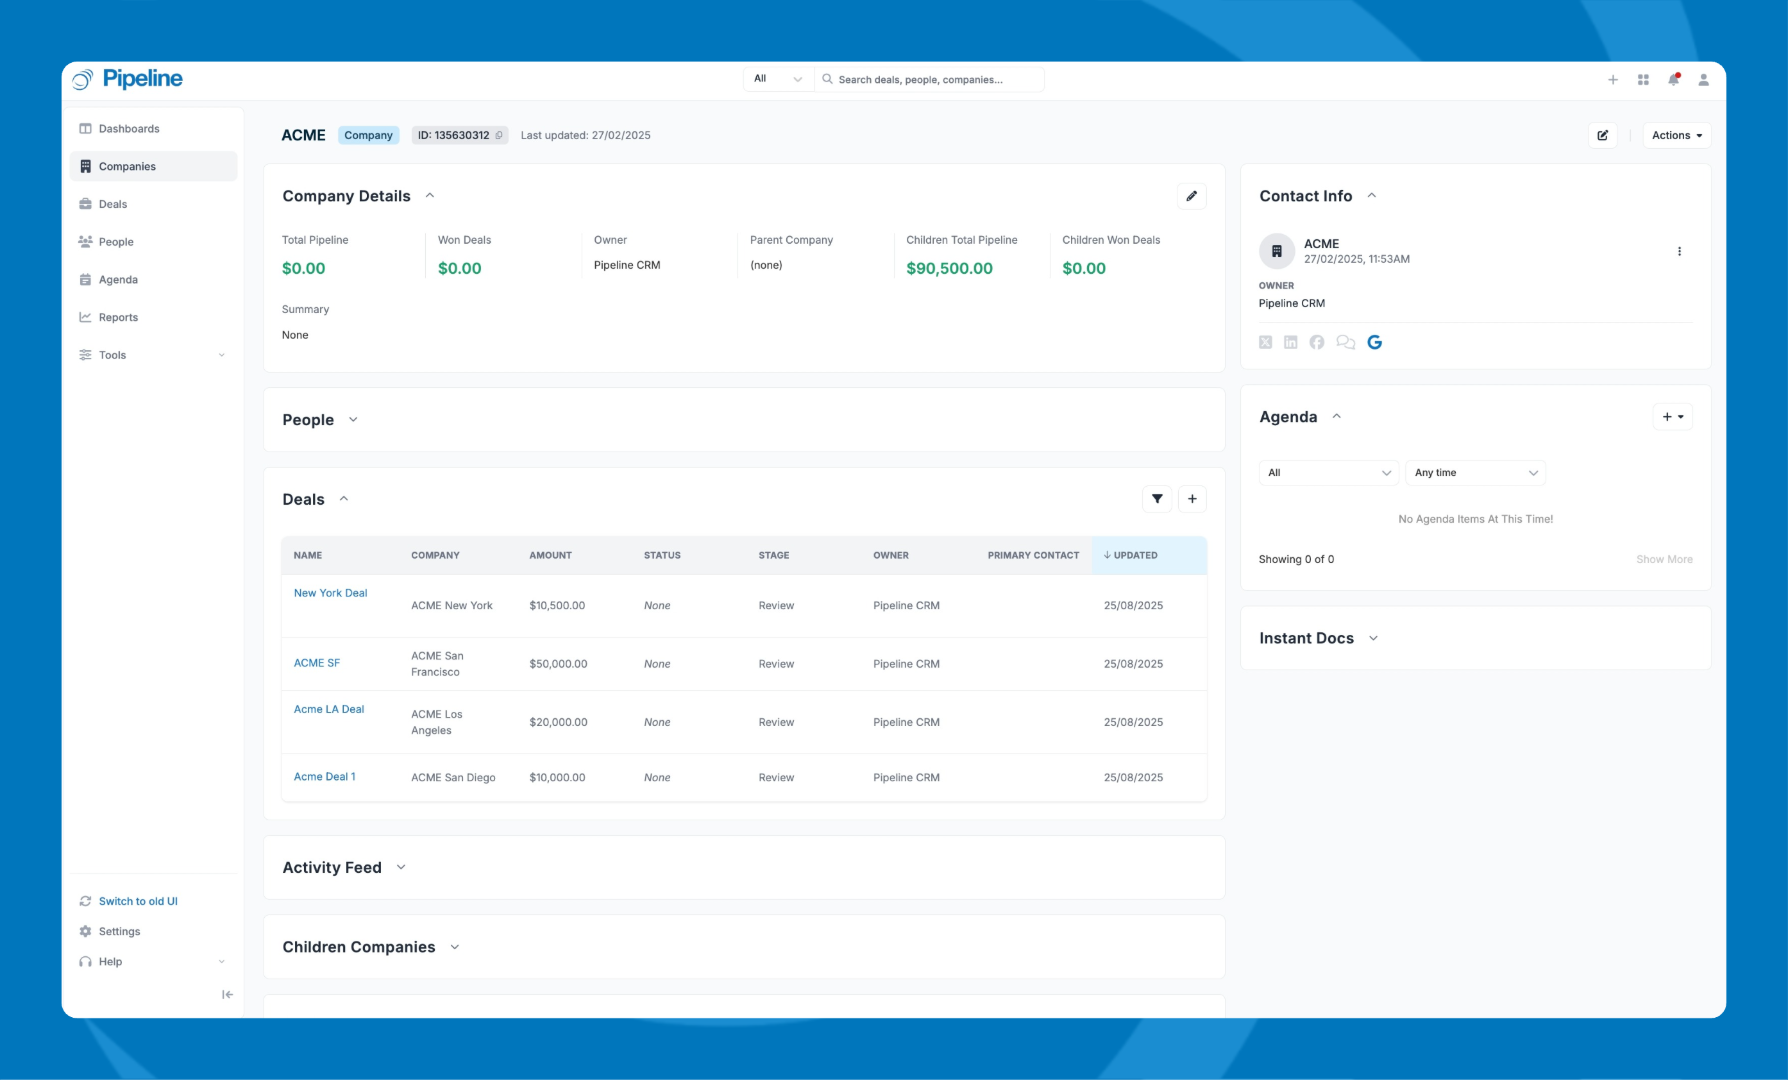The width and height of the screenshot is (1788, 1080).
Task: Click the LinkedIn social icon
Action: point(1291,342)
